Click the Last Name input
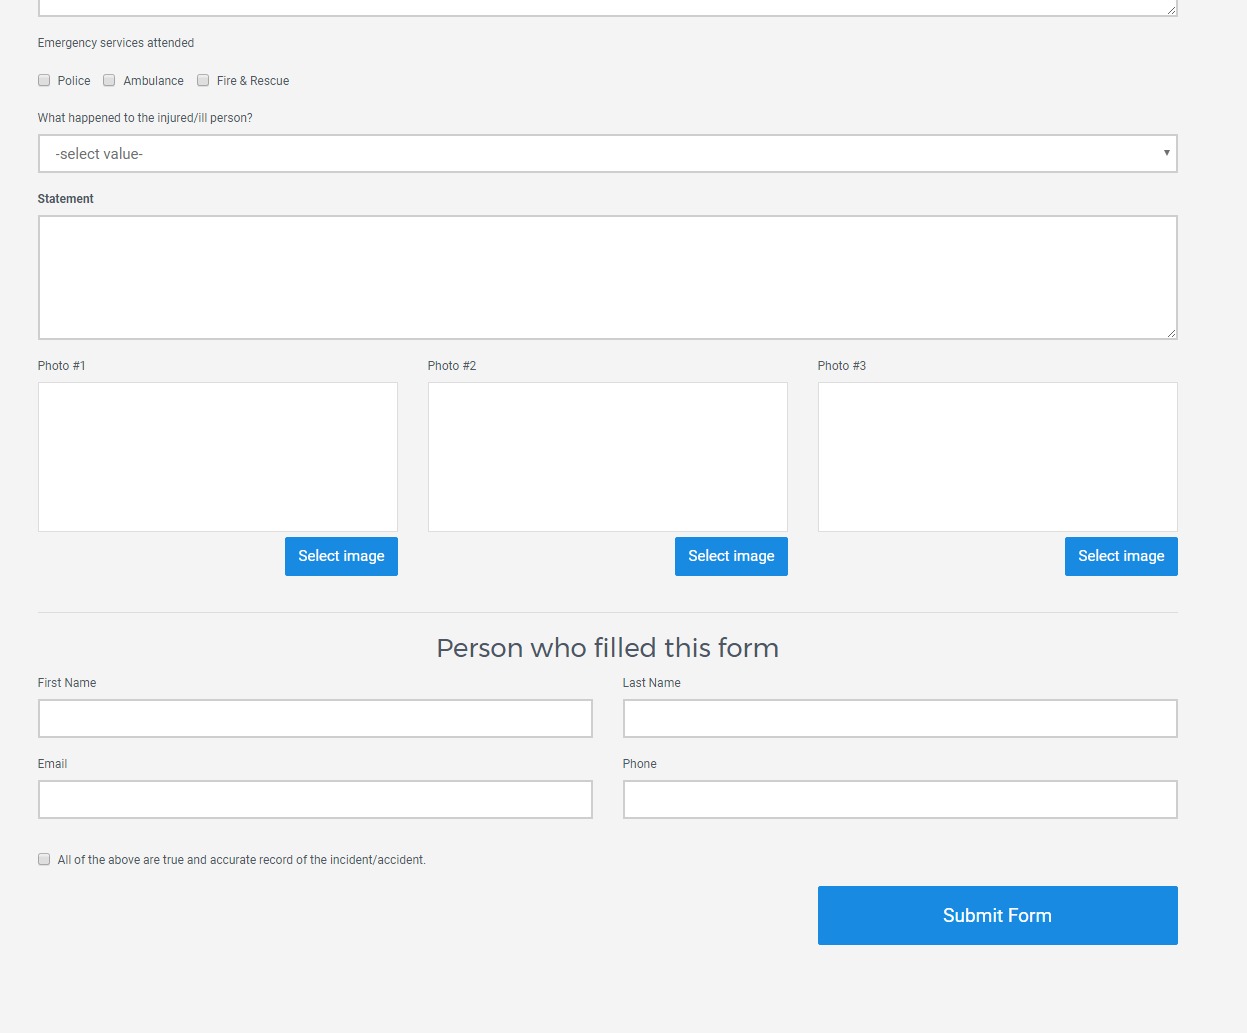This screenshot has width=1247, height=1033. tap(900, 719)
